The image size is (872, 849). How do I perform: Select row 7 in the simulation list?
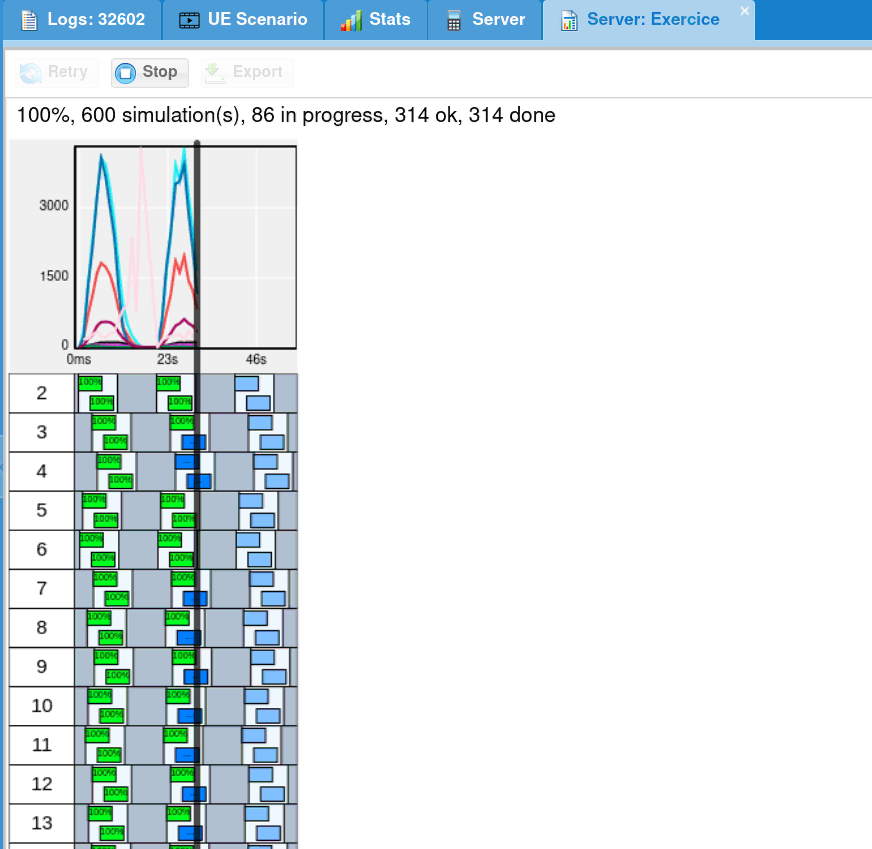pyautogui.click(x=41, y=588)
